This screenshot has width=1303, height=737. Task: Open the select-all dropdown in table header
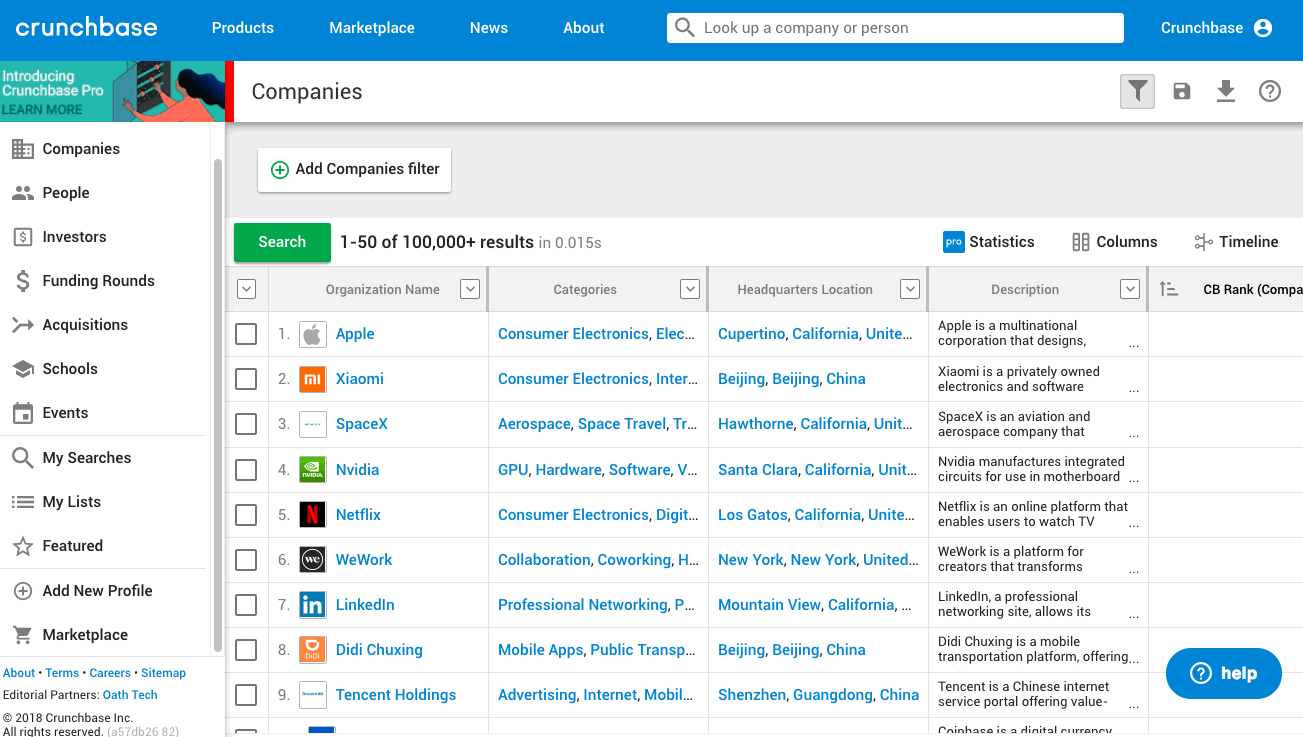tap(247, 289)
